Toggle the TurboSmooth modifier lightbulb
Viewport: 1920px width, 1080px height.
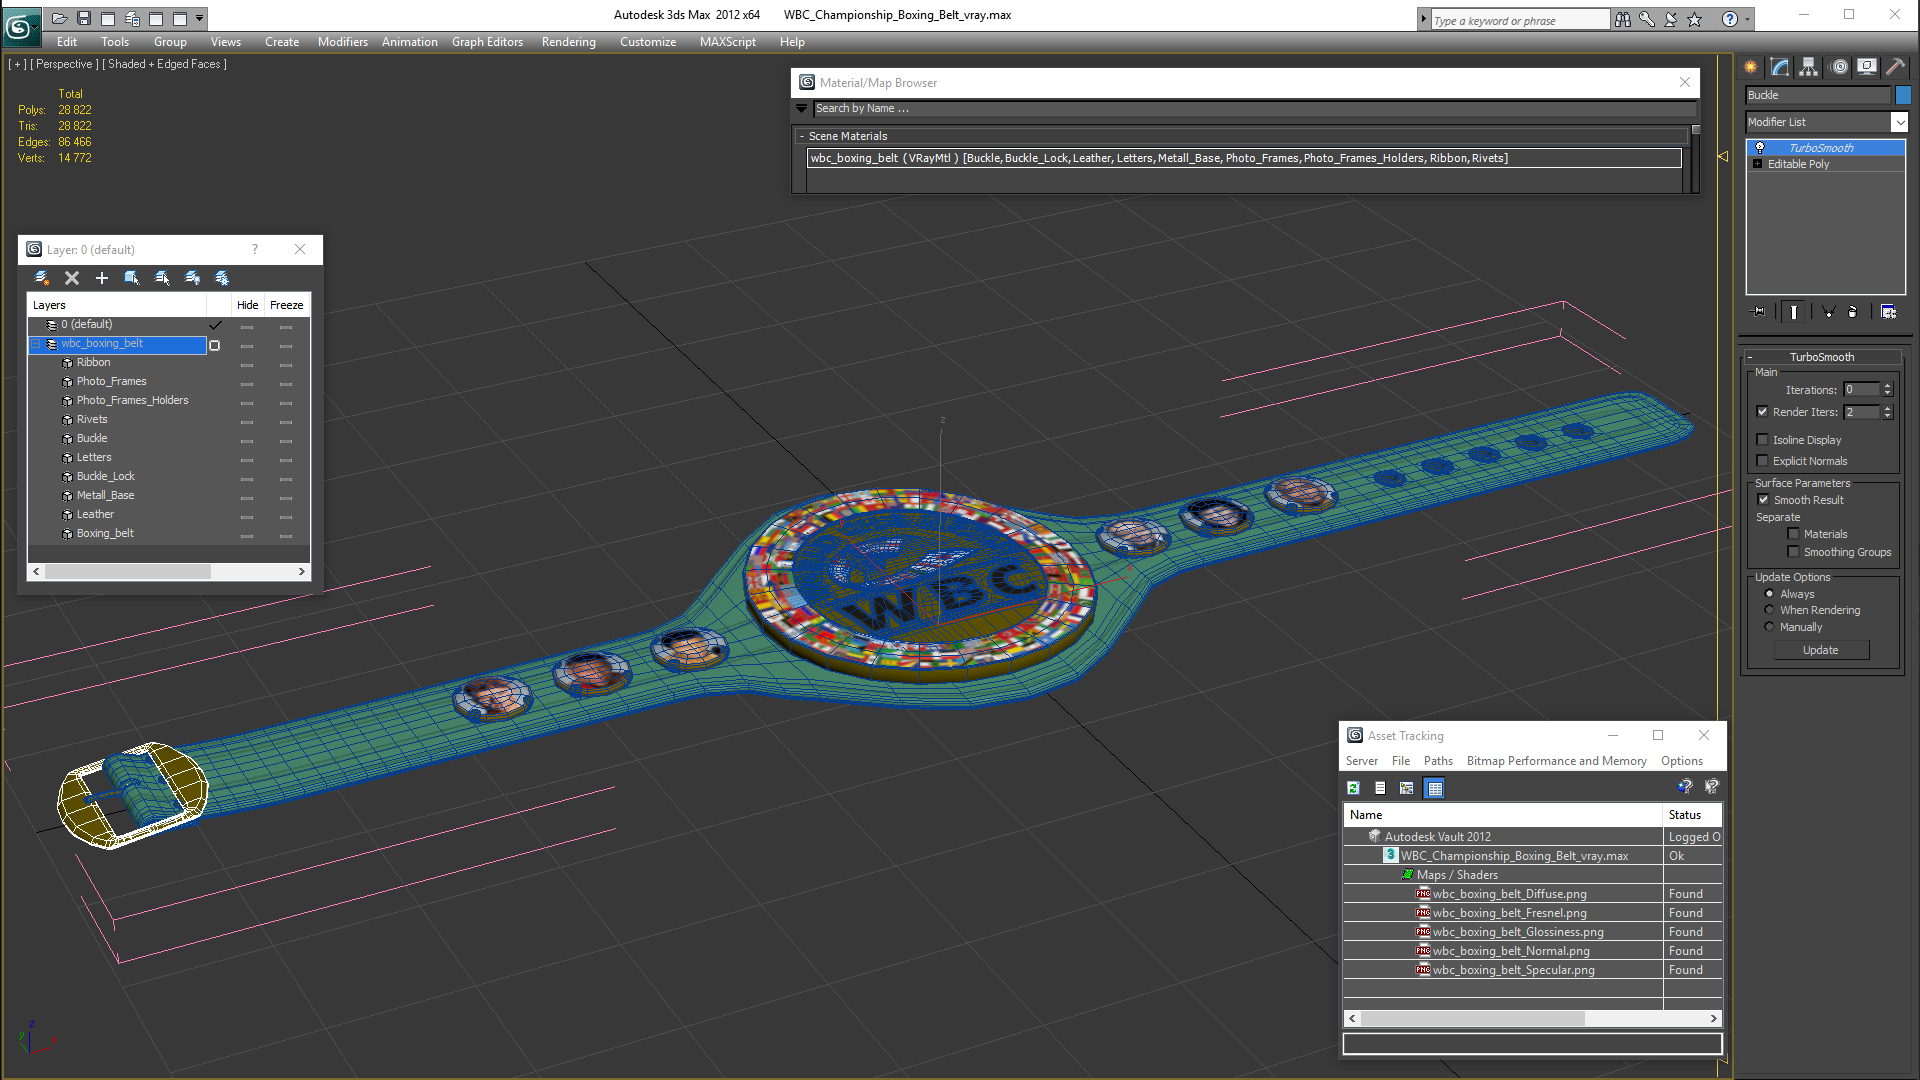(1760, 148)
